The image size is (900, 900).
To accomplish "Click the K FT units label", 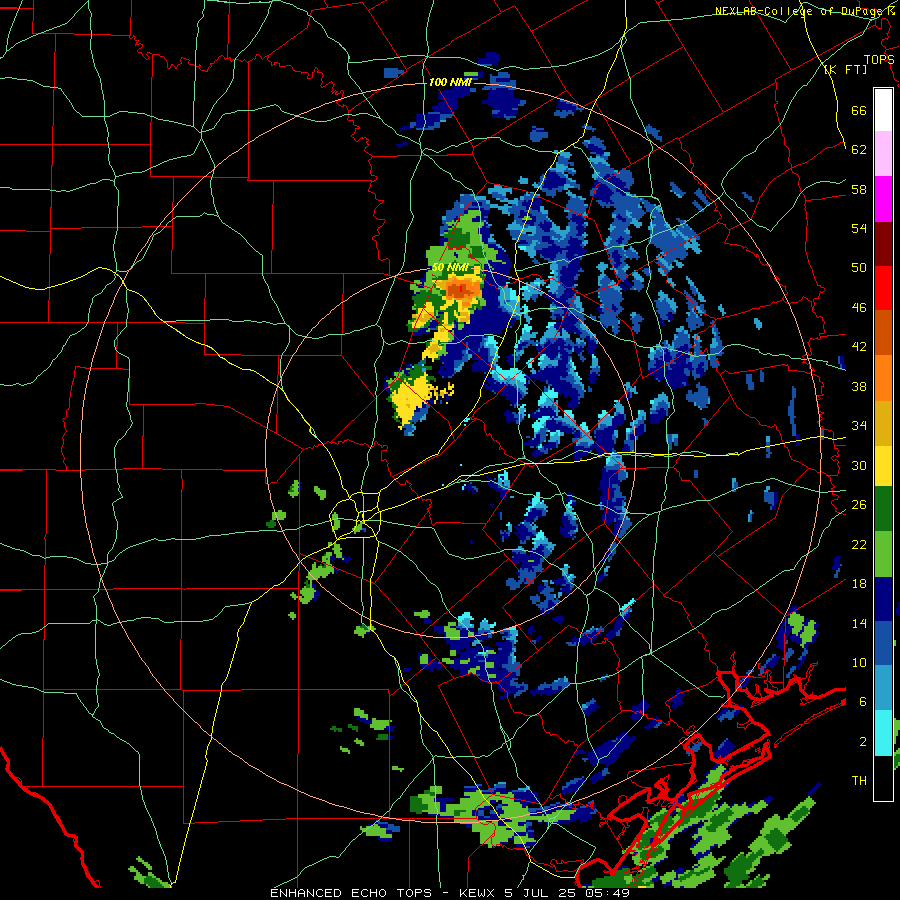I will [x=845, y=70].
